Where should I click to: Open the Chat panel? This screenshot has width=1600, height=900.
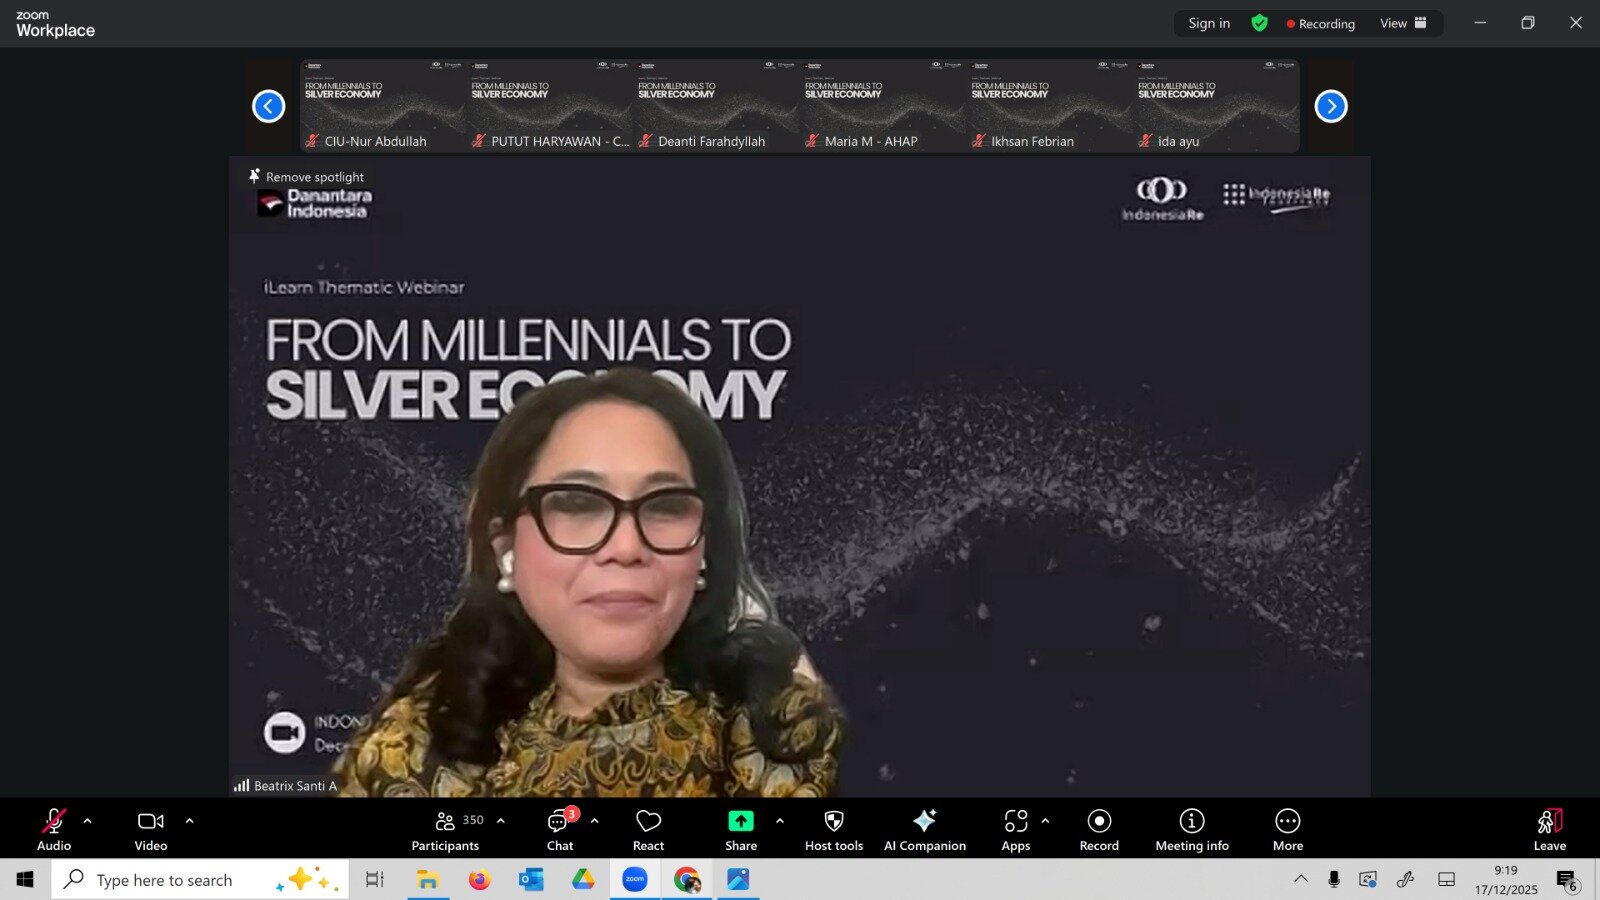(559, 830)
